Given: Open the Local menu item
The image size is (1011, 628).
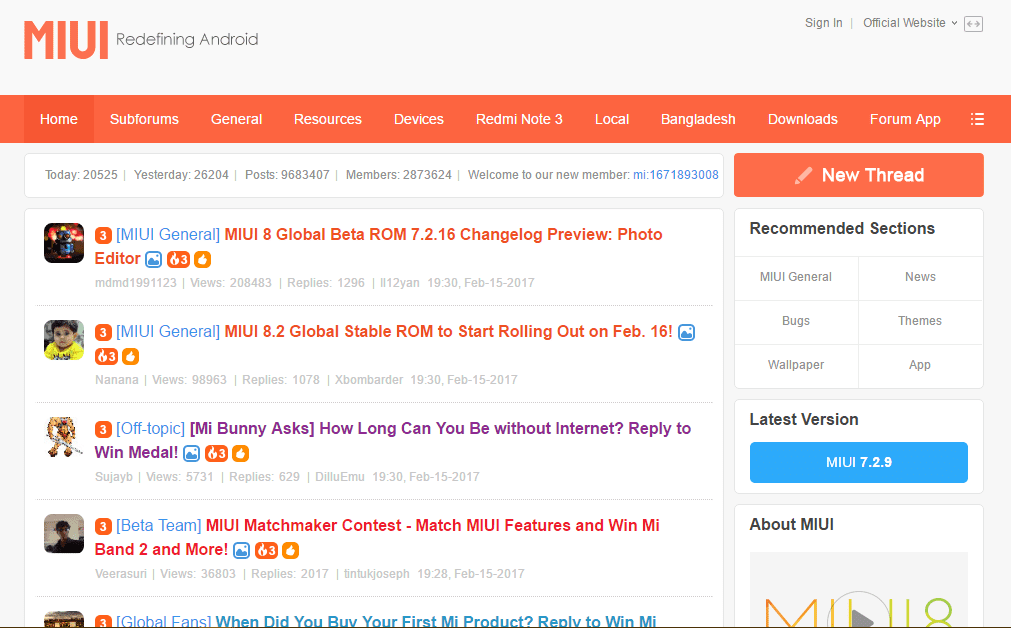Looking at the screenshot, I should (x=612, y=119).
